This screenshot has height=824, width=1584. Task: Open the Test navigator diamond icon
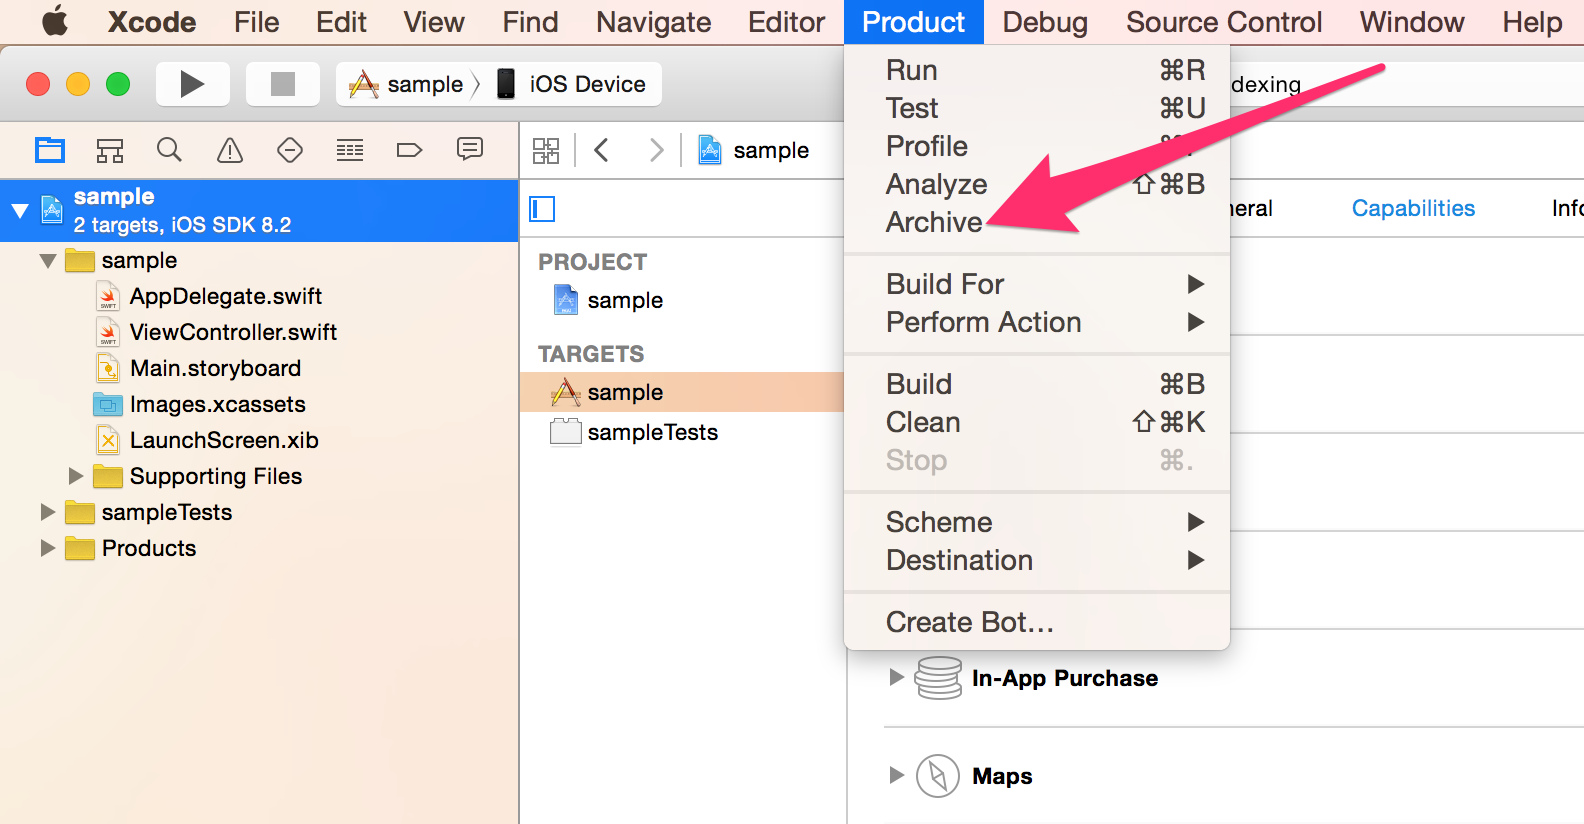click(x=290, y=150)
